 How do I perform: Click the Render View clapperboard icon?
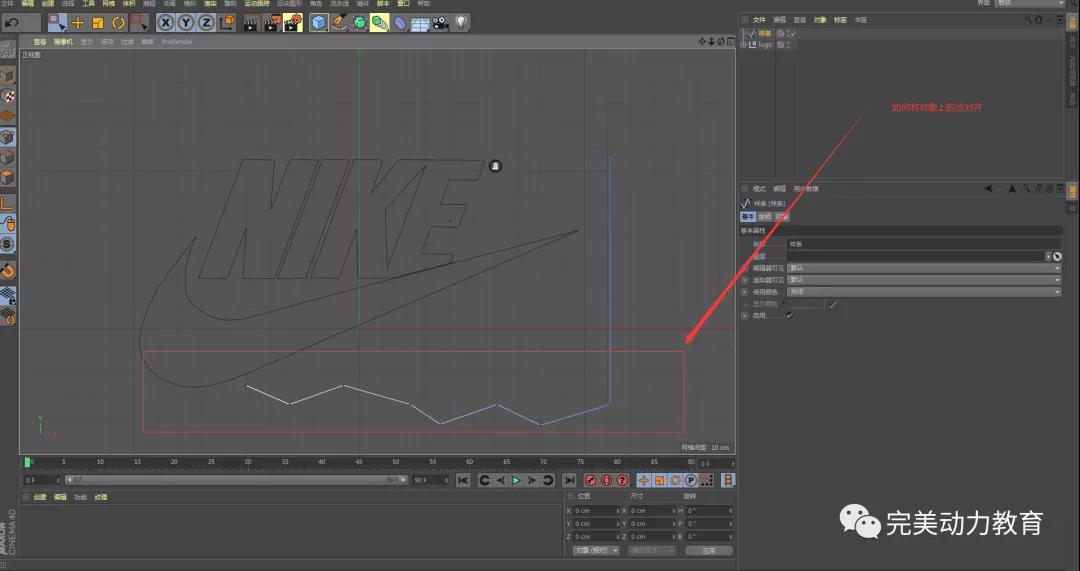click(x=251, y=23)
